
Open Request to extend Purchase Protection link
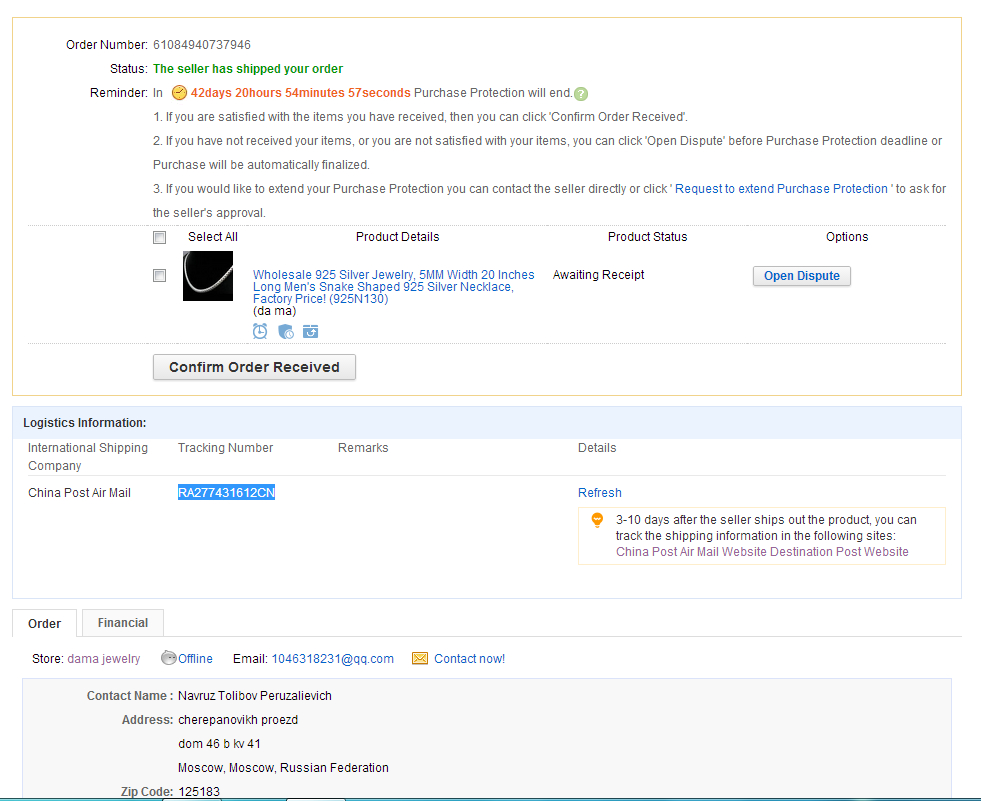pos(781,189)
